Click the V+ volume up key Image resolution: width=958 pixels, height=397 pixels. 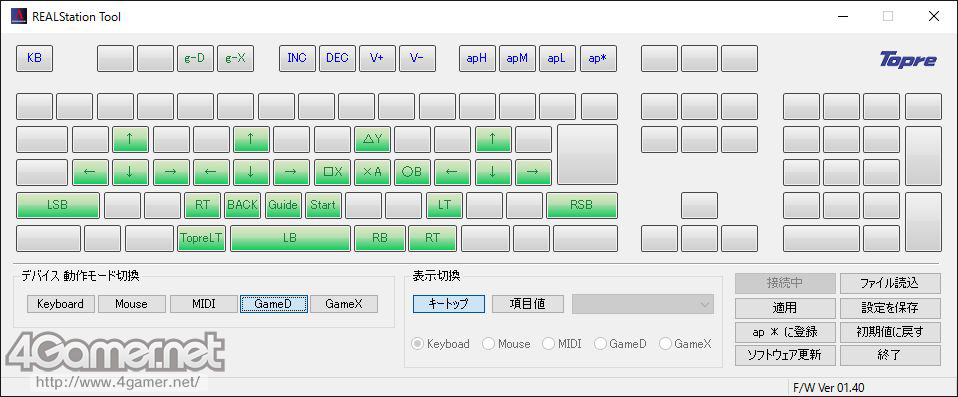[x=377, y=59]
